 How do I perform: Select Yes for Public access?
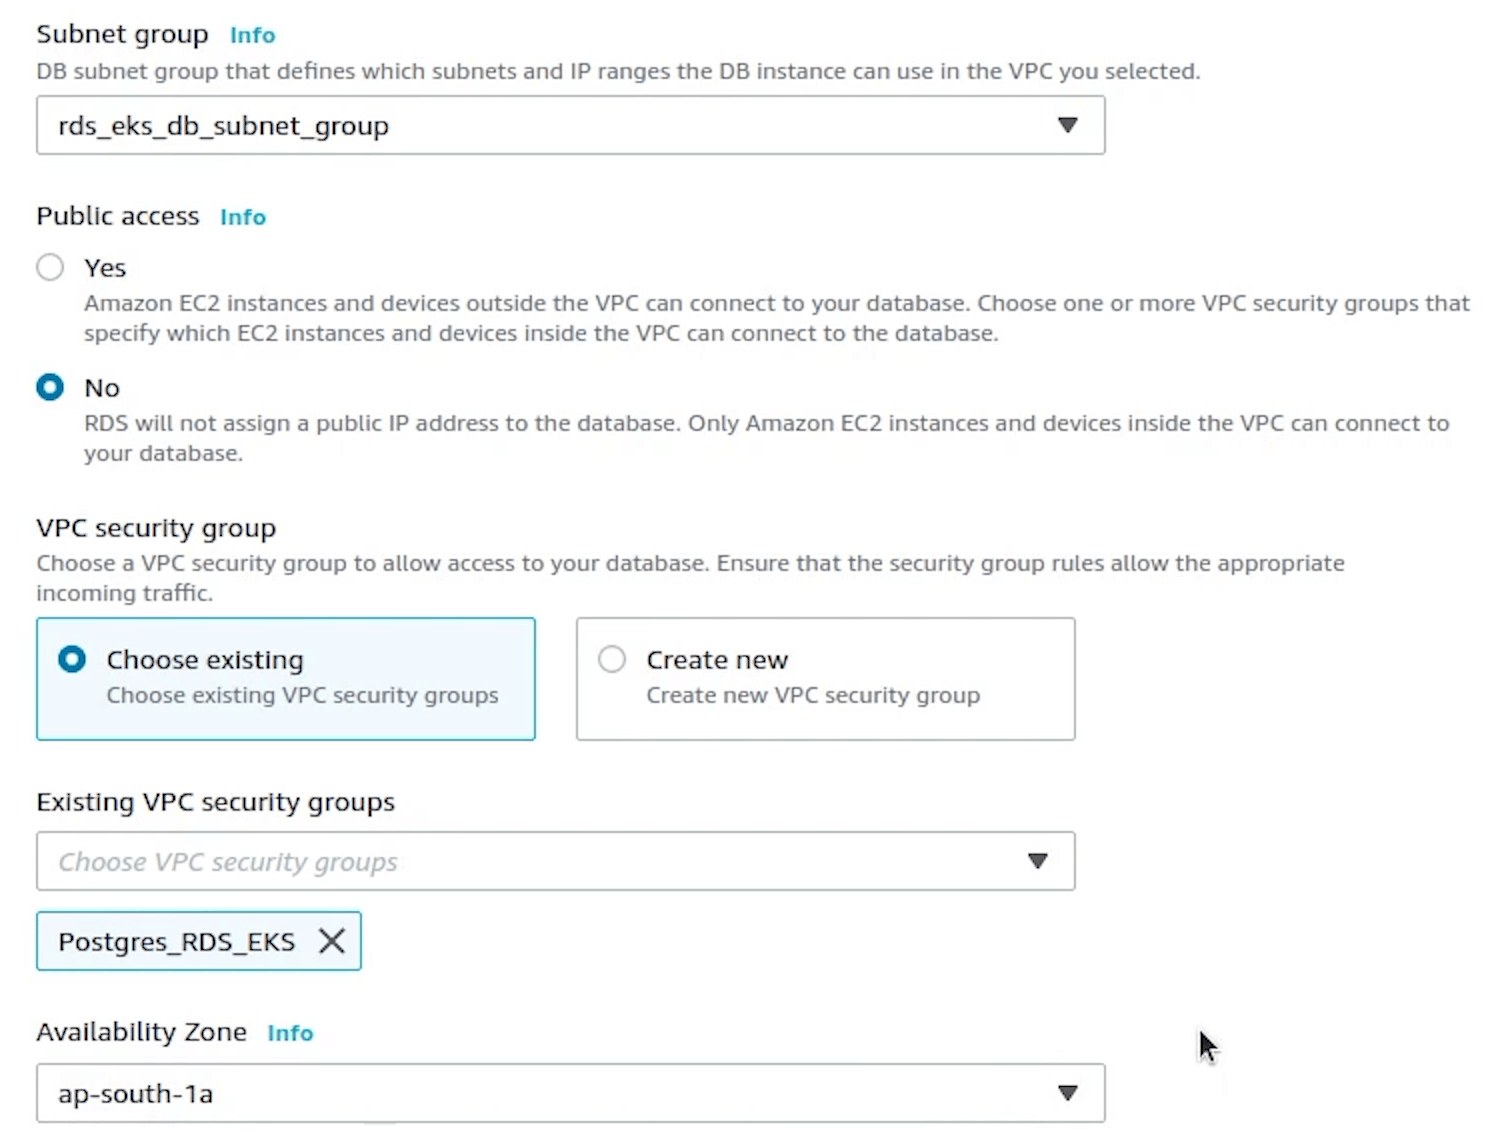click(x=50, y=267)
